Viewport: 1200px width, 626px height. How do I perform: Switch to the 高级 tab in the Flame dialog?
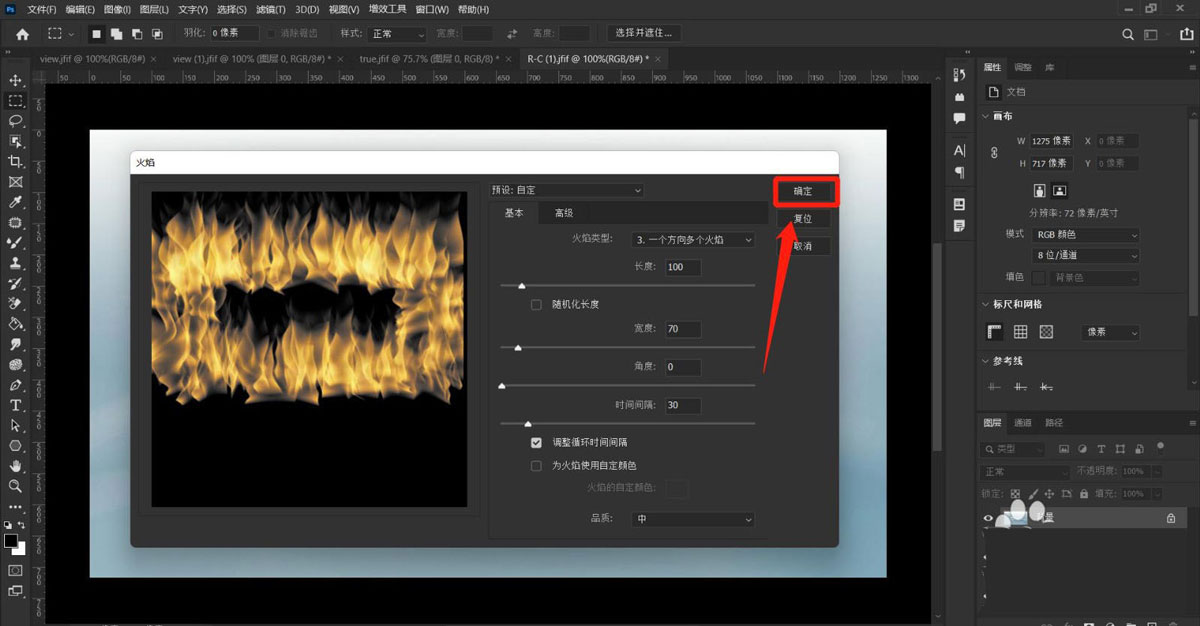pos(562,212)
